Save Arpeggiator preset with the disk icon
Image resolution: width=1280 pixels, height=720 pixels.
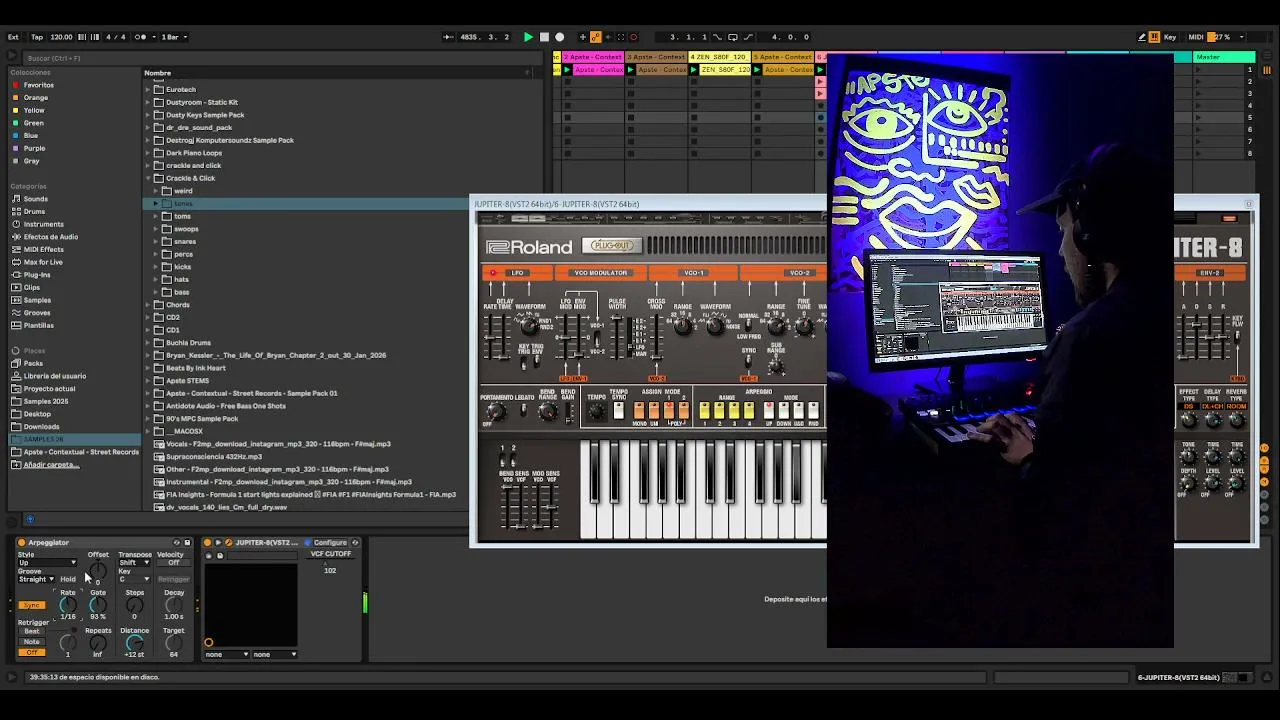pos(187,543)
